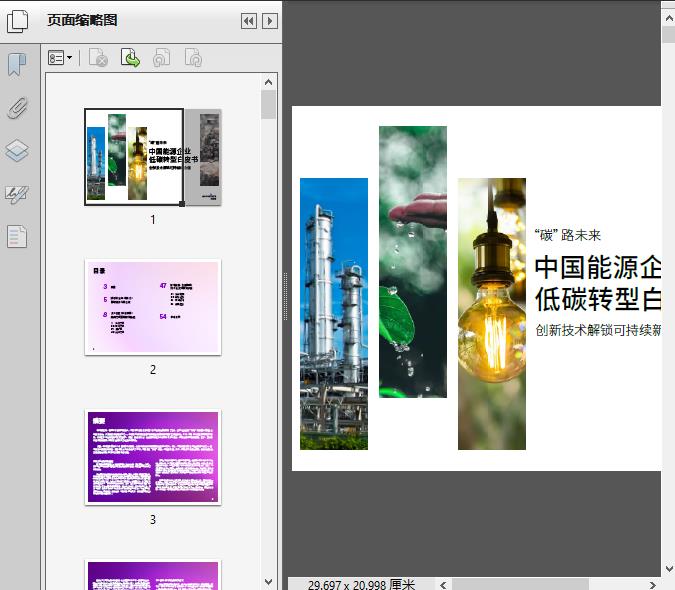Rotate pages clockwise icon
This screenshot has width=675, height=590.
click(x=193, y=58)
